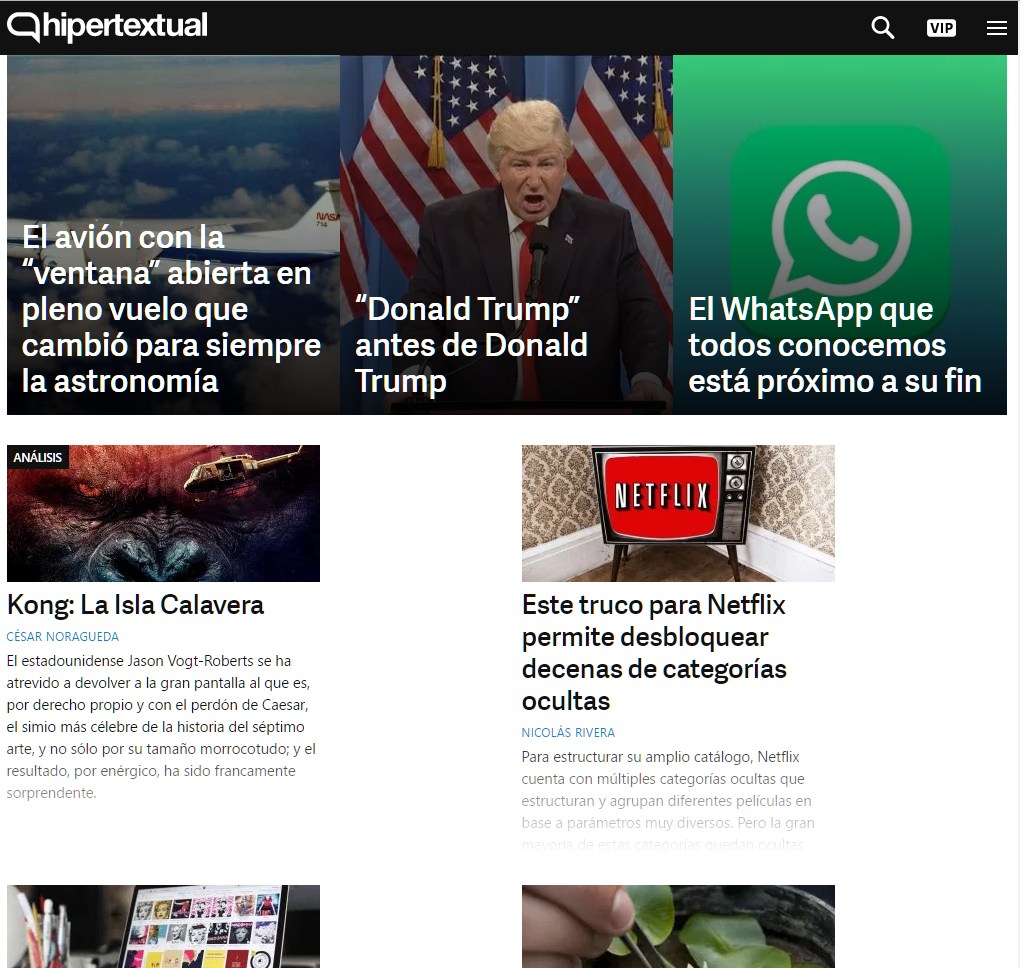Image resolution: width=1020 pixels, height=968 pixels.
Task: Open the Kong: La Isla Calavera headline
Action: [135, 605]
